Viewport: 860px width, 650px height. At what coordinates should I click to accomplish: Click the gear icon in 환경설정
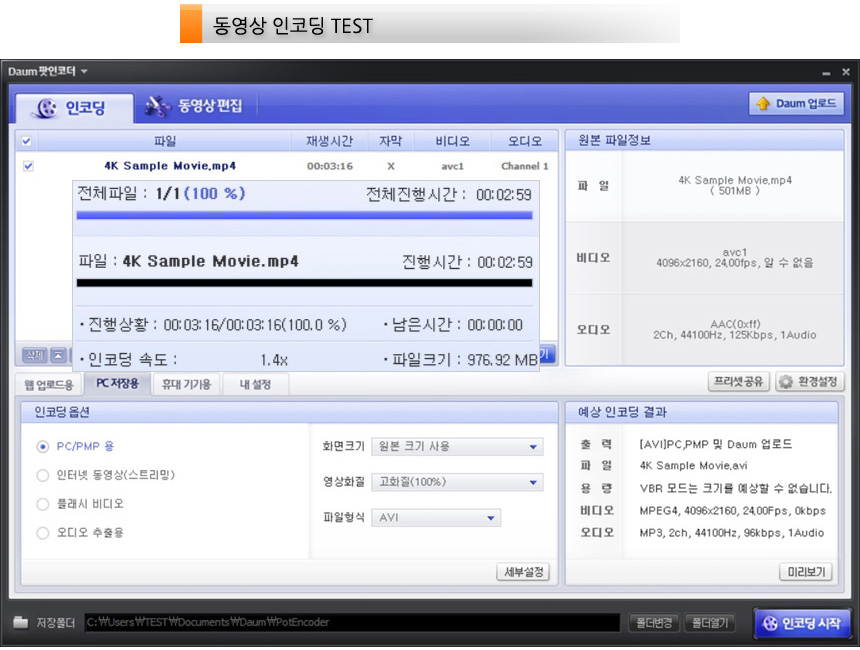pyautogui.click(x=786, y=382)
